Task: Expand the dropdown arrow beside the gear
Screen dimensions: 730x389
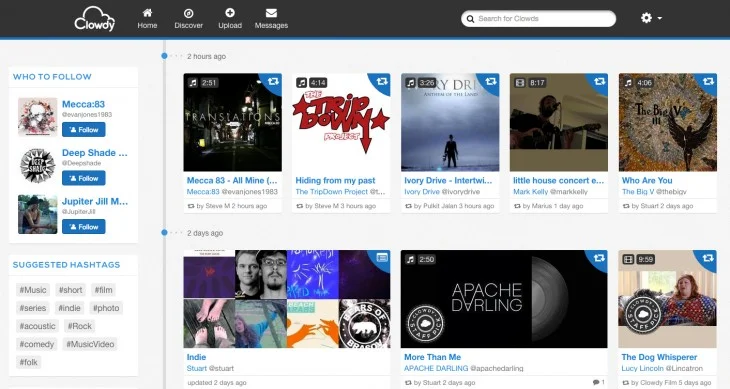Action: (660, 19)
